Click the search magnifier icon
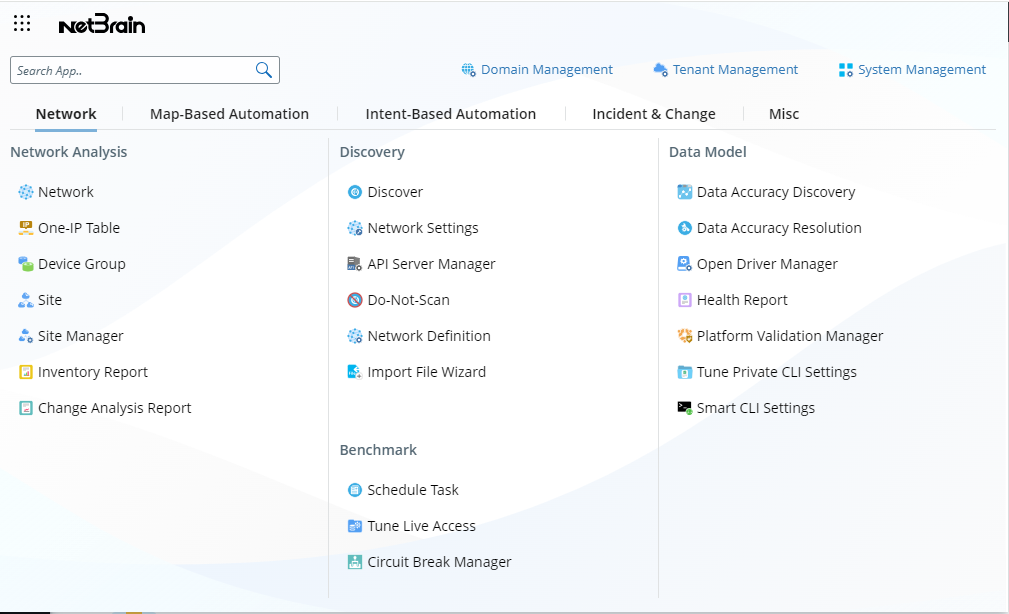The image size is (1009, 614). point(264,70)
